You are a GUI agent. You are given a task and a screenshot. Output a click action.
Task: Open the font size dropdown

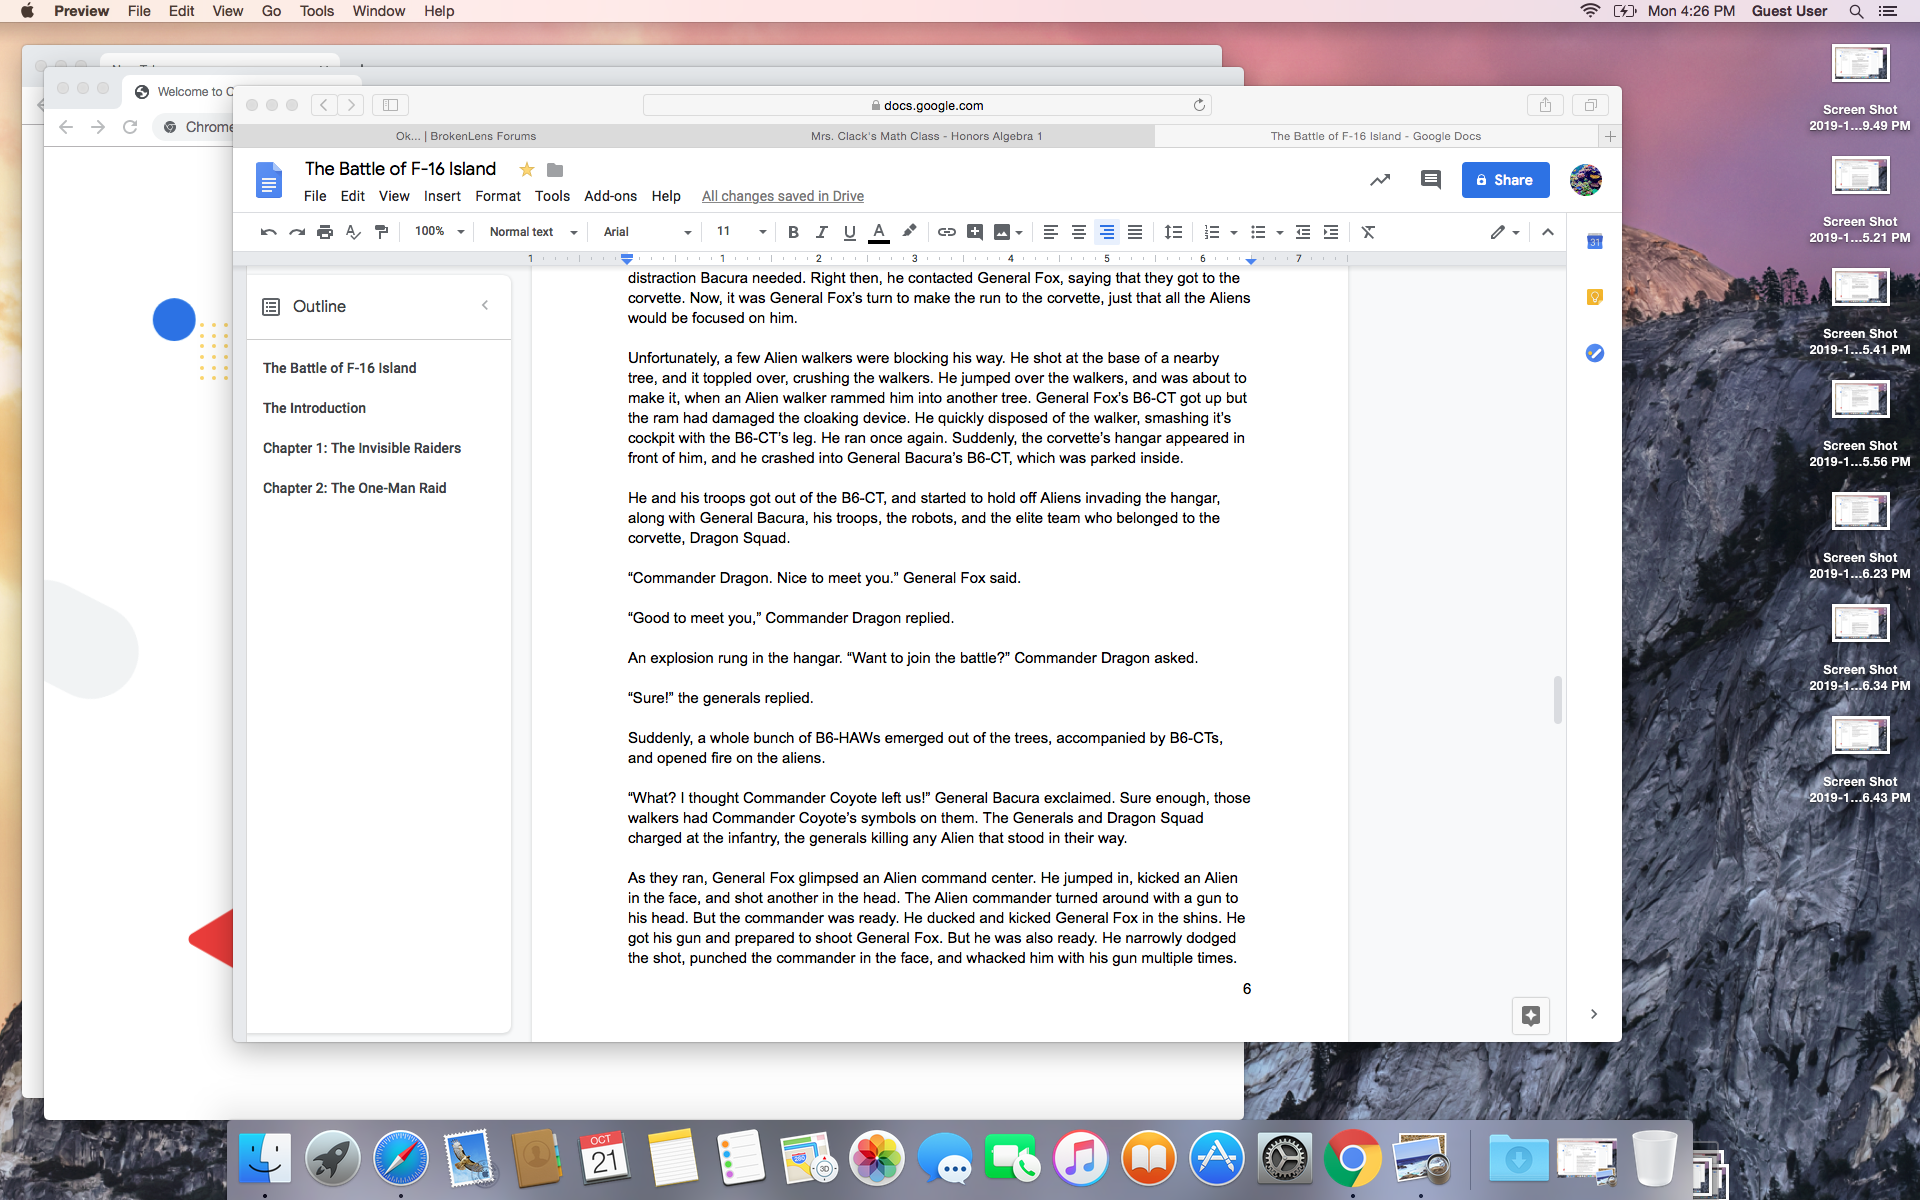pos(741,232)
